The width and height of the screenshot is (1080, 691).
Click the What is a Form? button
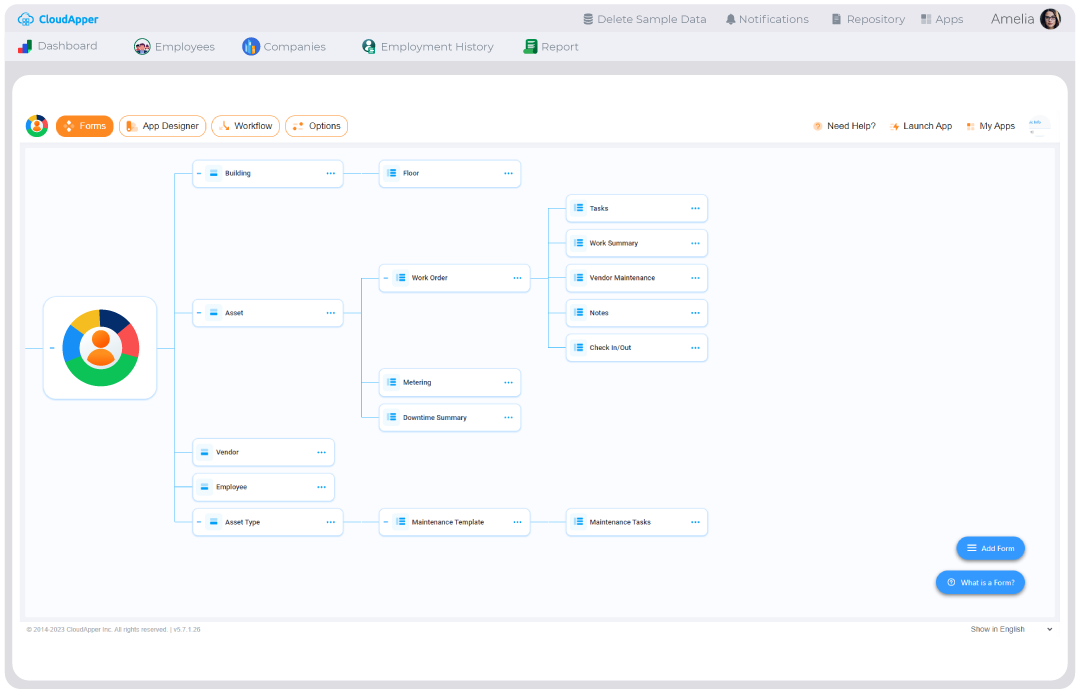click(980, 581)
